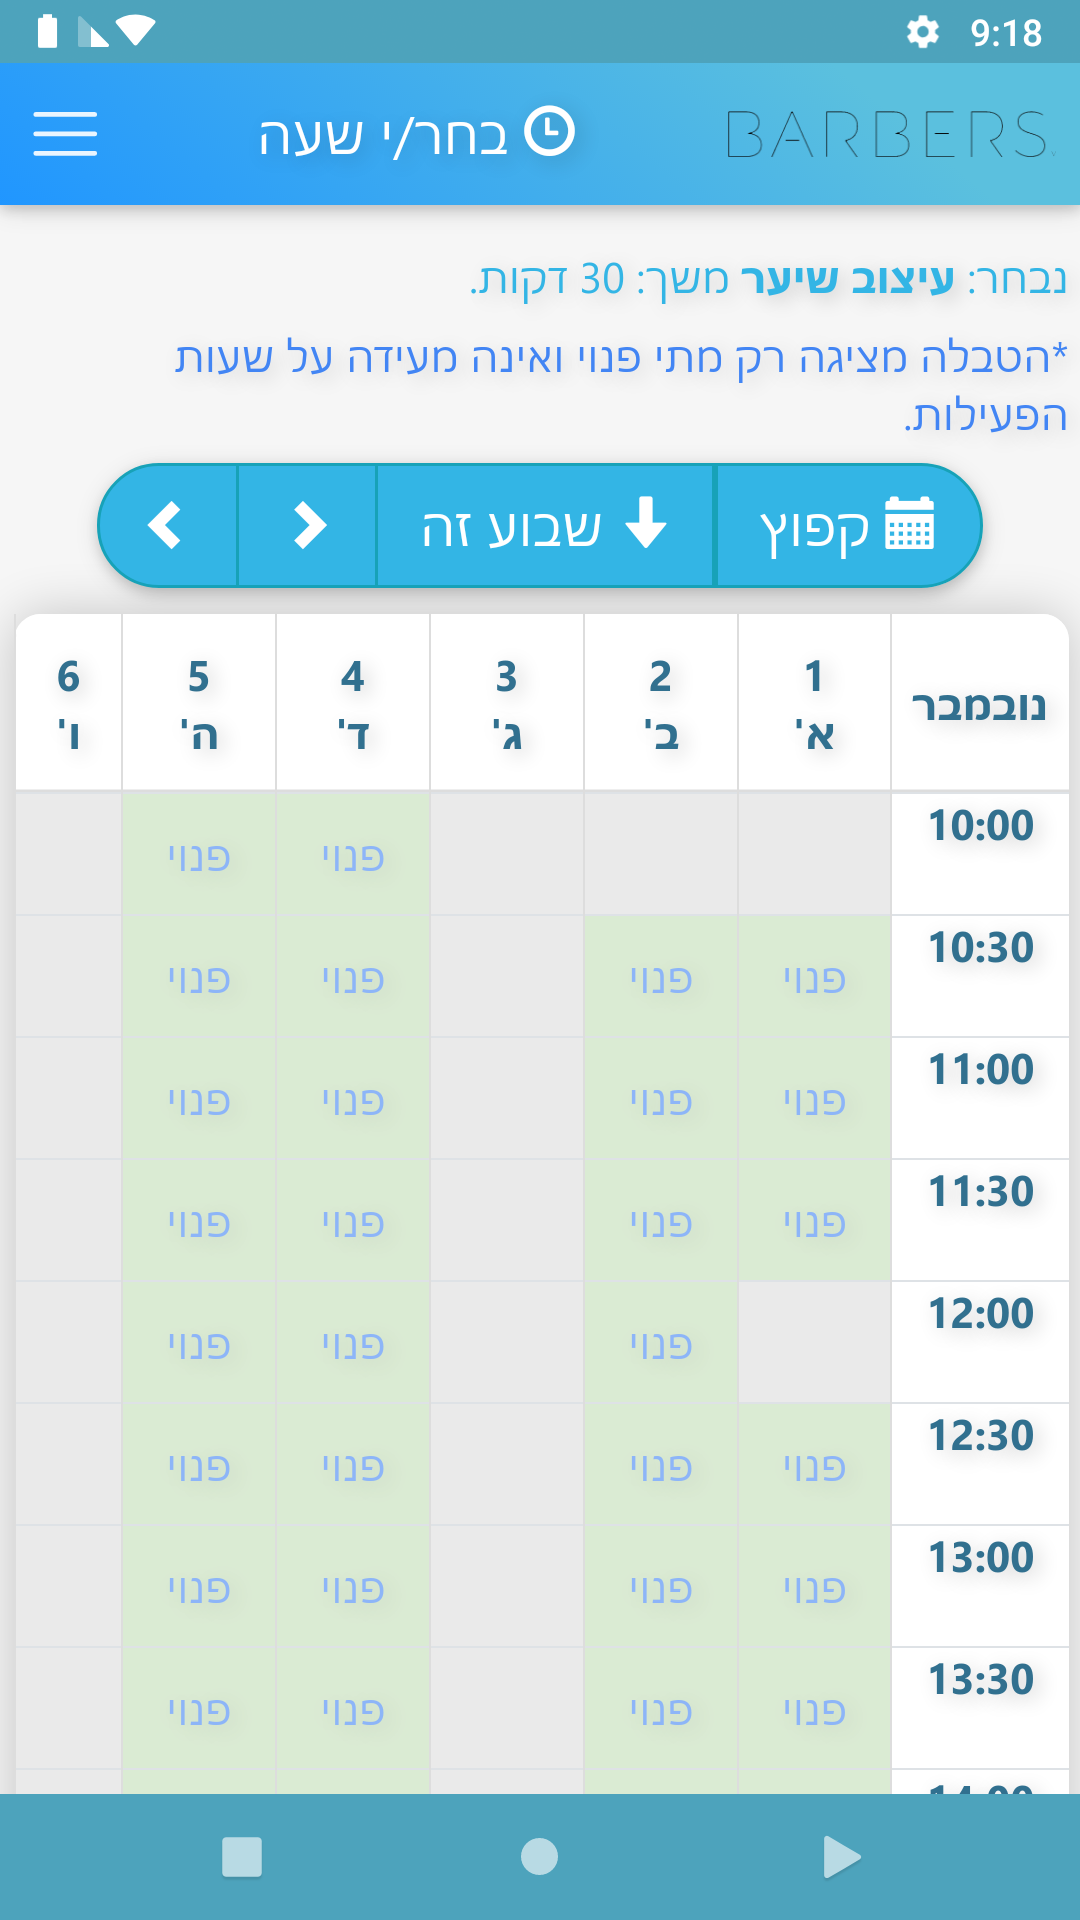This screenshot has width=1080, height=1920.
Task: Go to the next week with the right arrow
Action: (308, 525)
